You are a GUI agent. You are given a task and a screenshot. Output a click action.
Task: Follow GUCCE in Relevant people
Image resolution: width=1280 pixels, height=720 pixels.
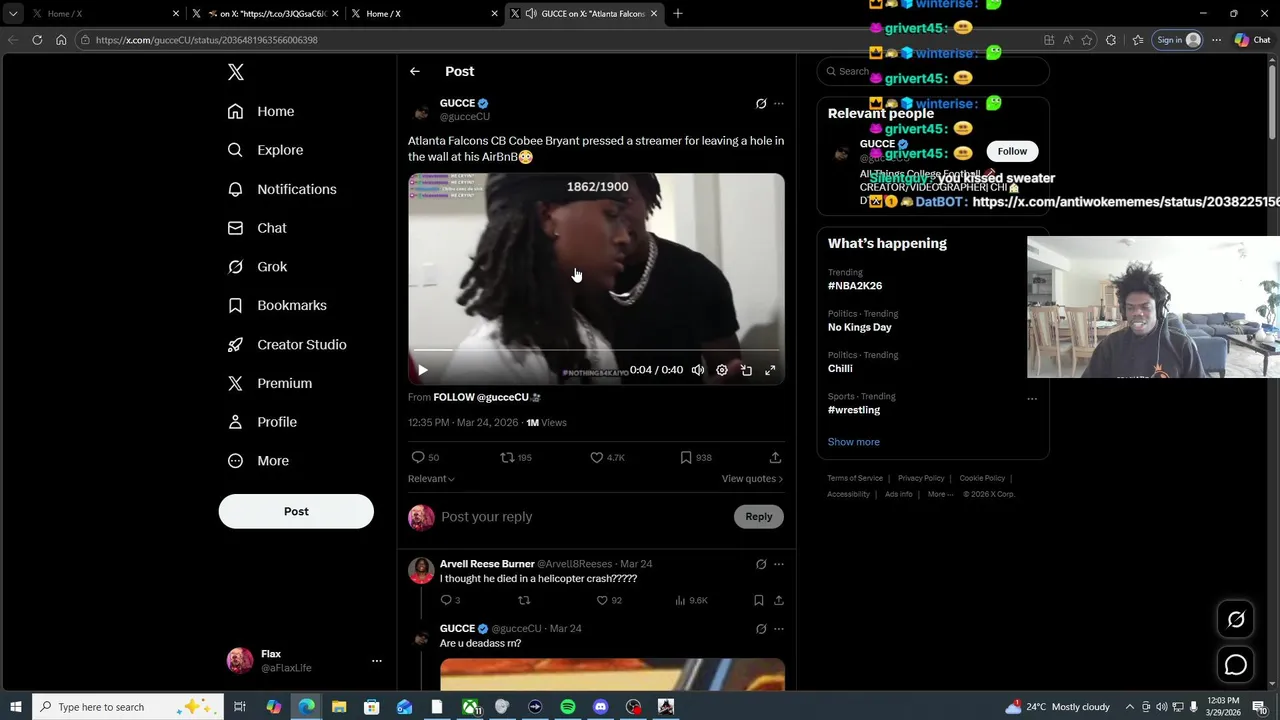pyautogui.click(x=1012, y=151)
